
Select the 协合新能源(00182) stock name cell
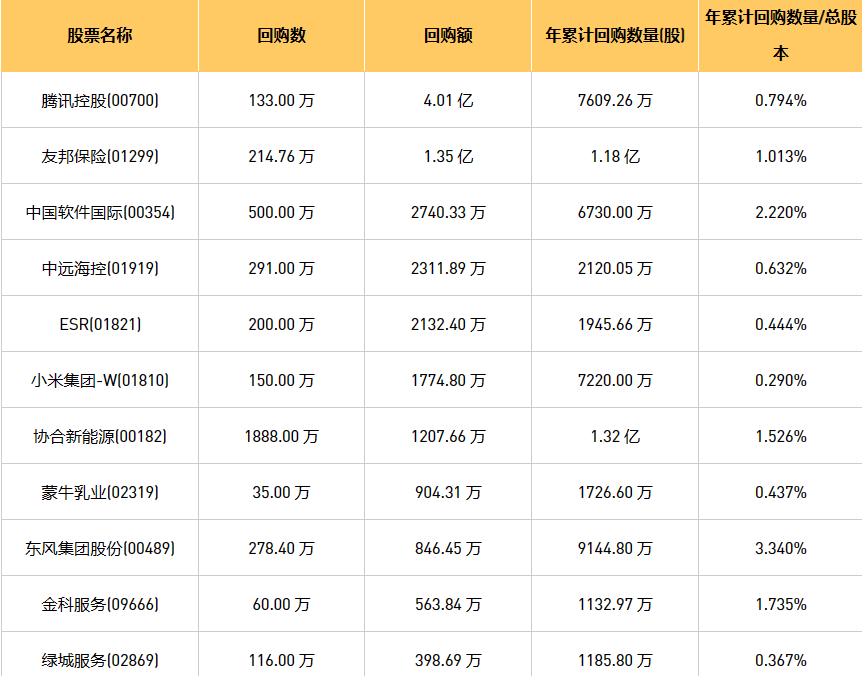(x=100, y=436)
